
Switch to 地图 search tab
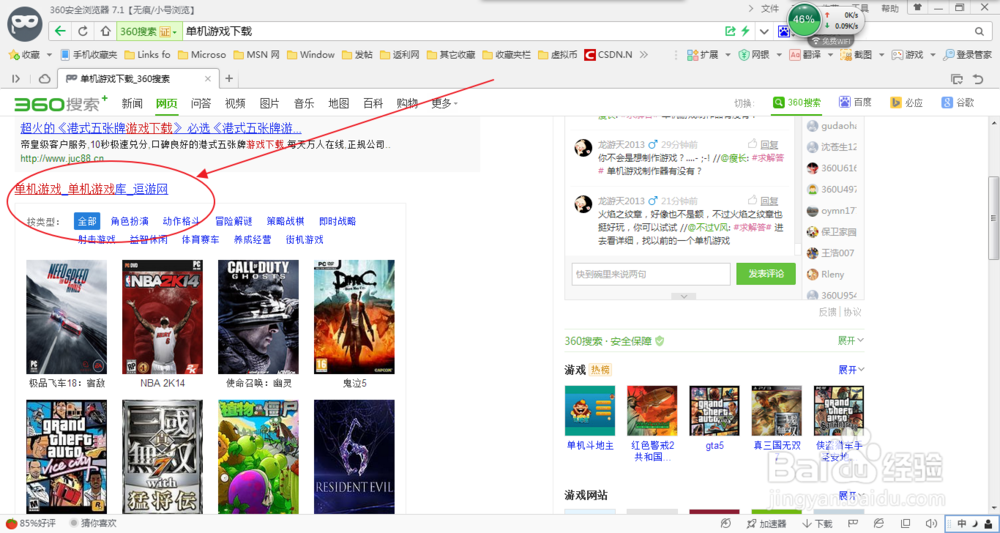click(339, 103)
